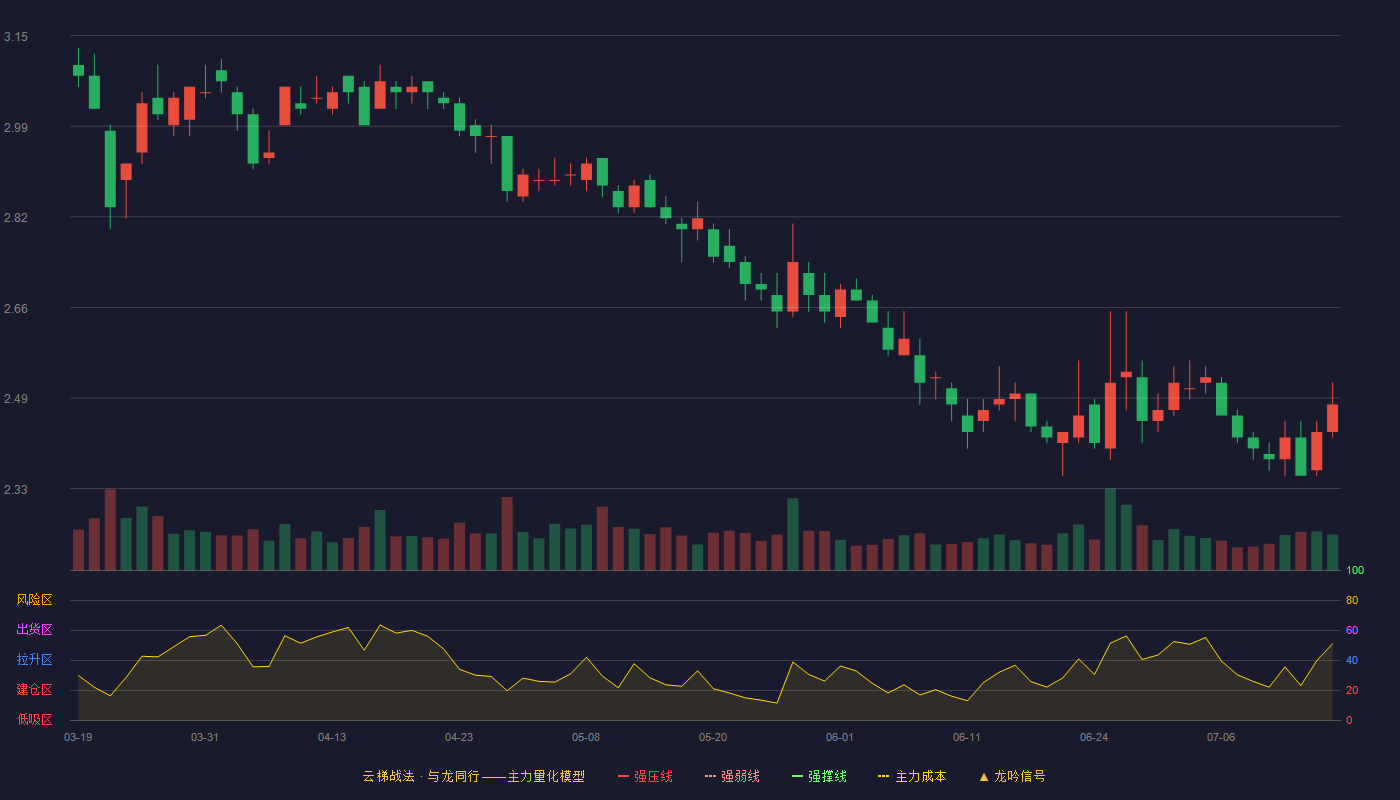The height and width of the screenshot is (800, 1400).
Task: Toggle the 强撑线 legend entry
Action: [x=819, y=776]
